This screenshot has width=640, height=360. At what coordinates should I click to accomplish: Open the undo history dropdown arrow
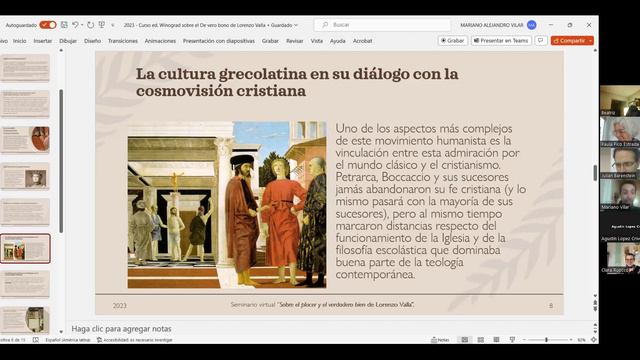click(x=82, y=25)
